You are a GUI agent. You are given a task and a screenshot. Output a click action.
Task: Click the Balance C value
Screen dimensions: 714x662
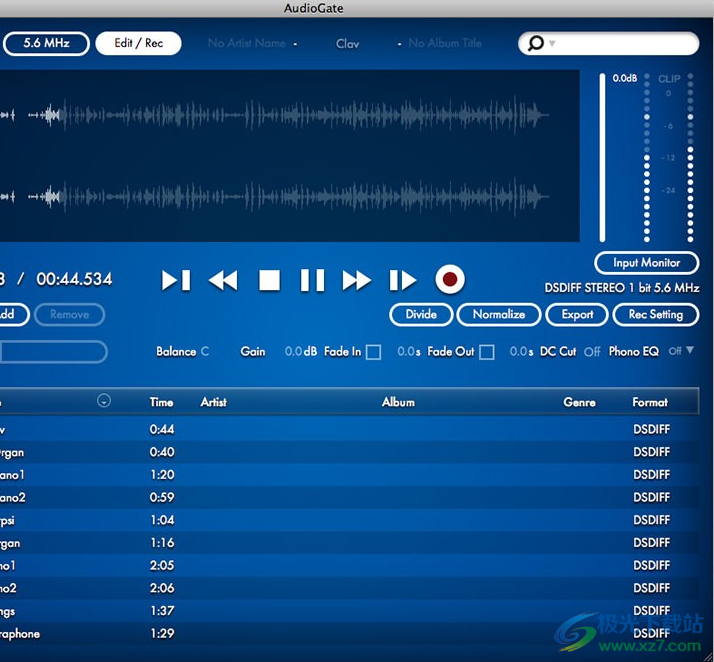[205, 351]
